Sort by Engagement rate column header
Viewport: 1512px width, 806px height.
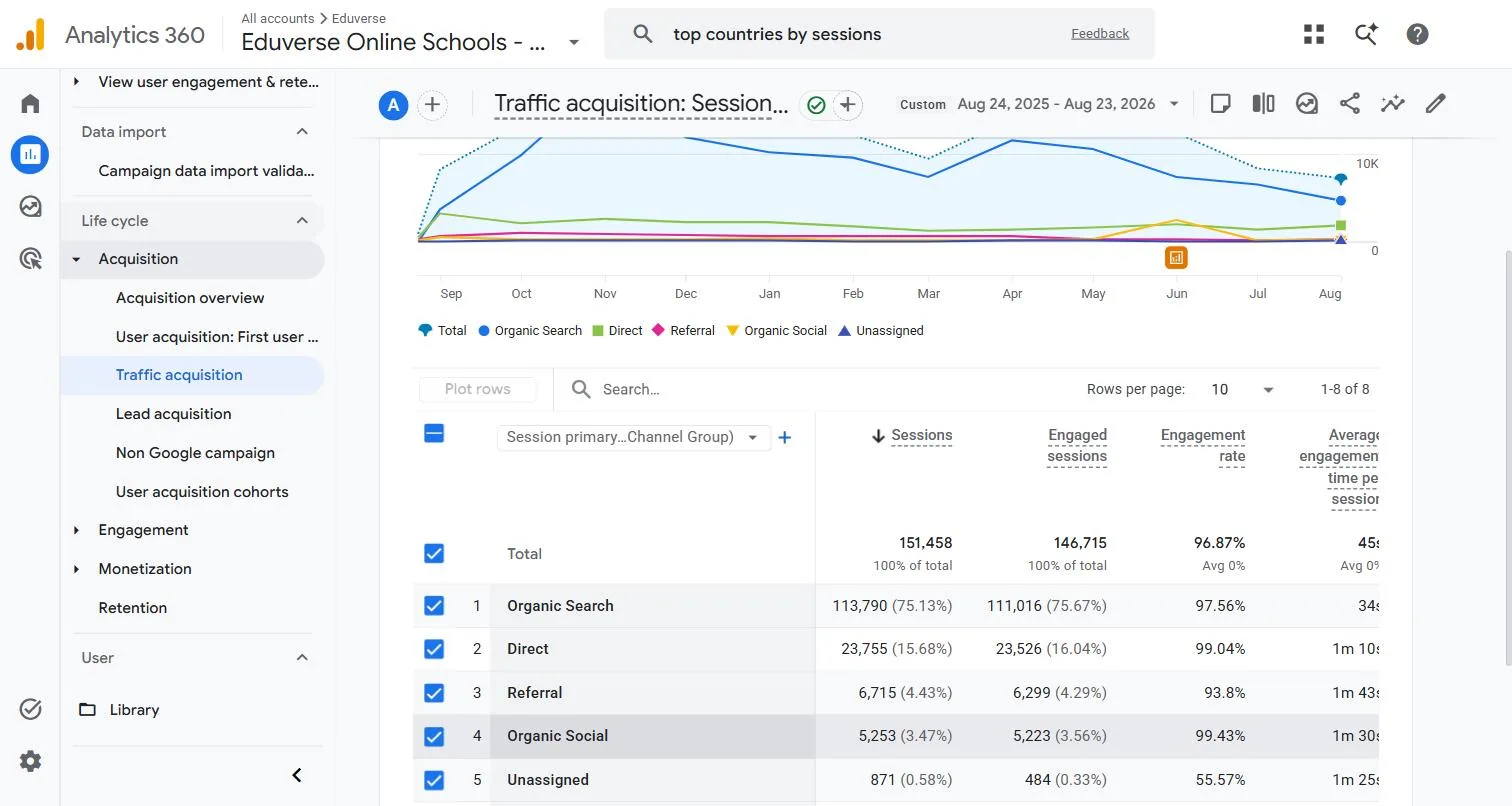pyautogui.click(x=1203, y=446)
